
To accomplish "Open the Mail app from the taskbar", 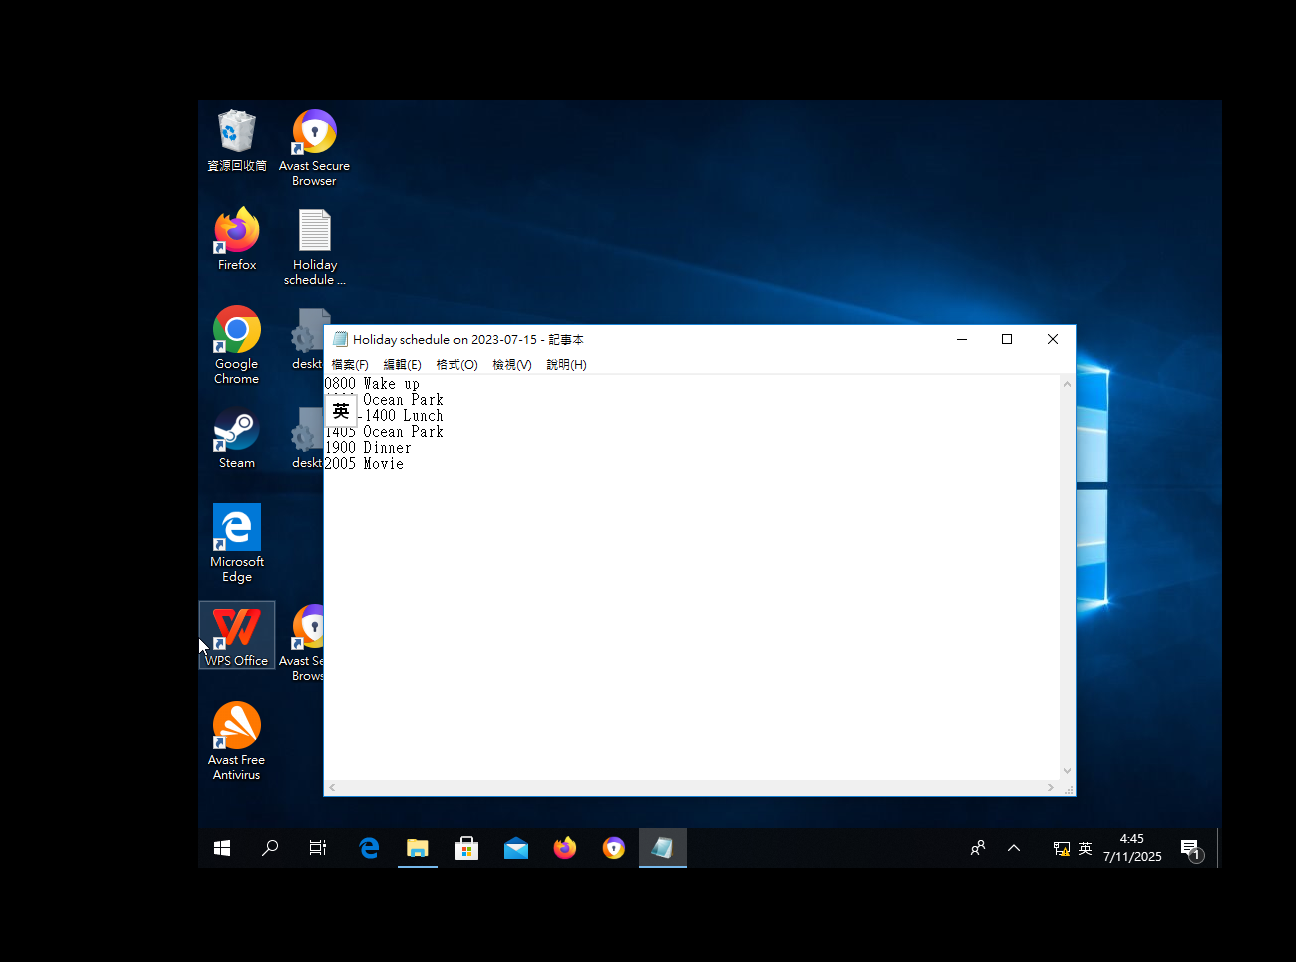I will pos(516,848).
